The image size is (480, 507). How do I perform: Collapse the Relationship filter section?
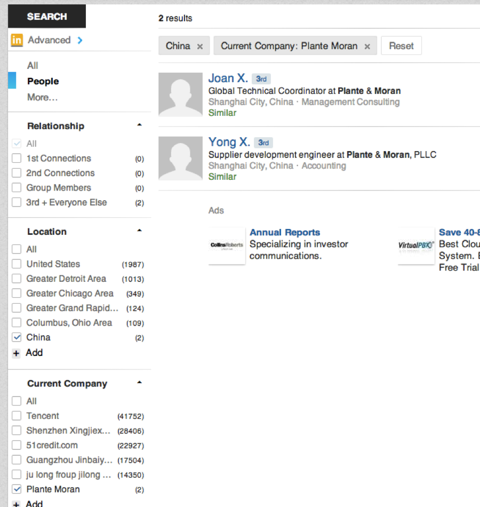click(139, 125)
